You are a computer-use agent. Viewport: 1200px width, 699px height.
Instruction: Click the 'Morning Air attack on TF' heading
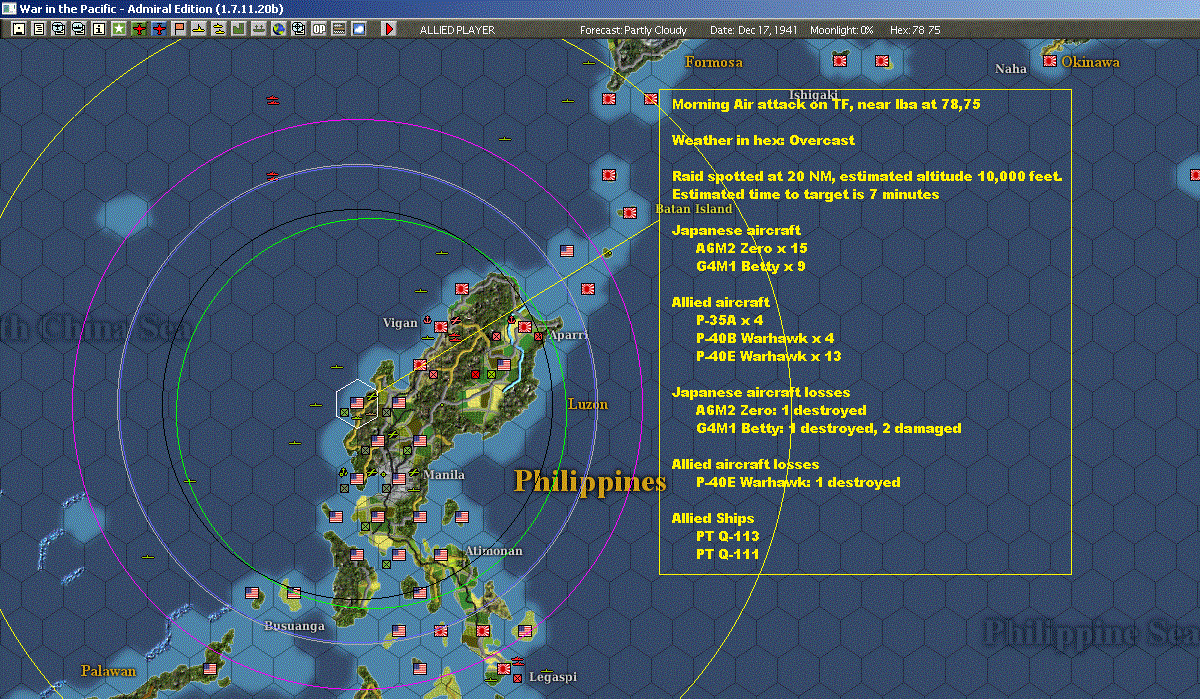point(826,104)
